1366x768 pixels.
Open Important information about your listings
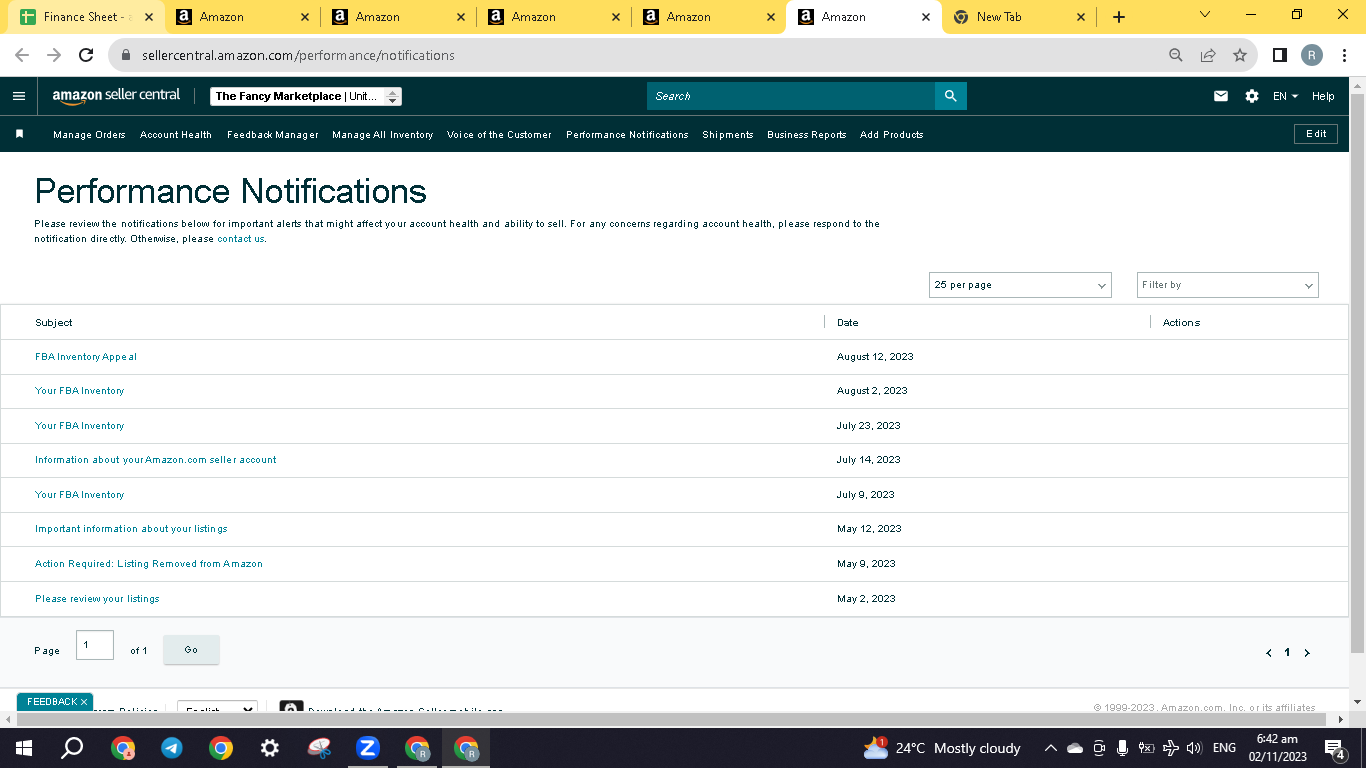131,529
